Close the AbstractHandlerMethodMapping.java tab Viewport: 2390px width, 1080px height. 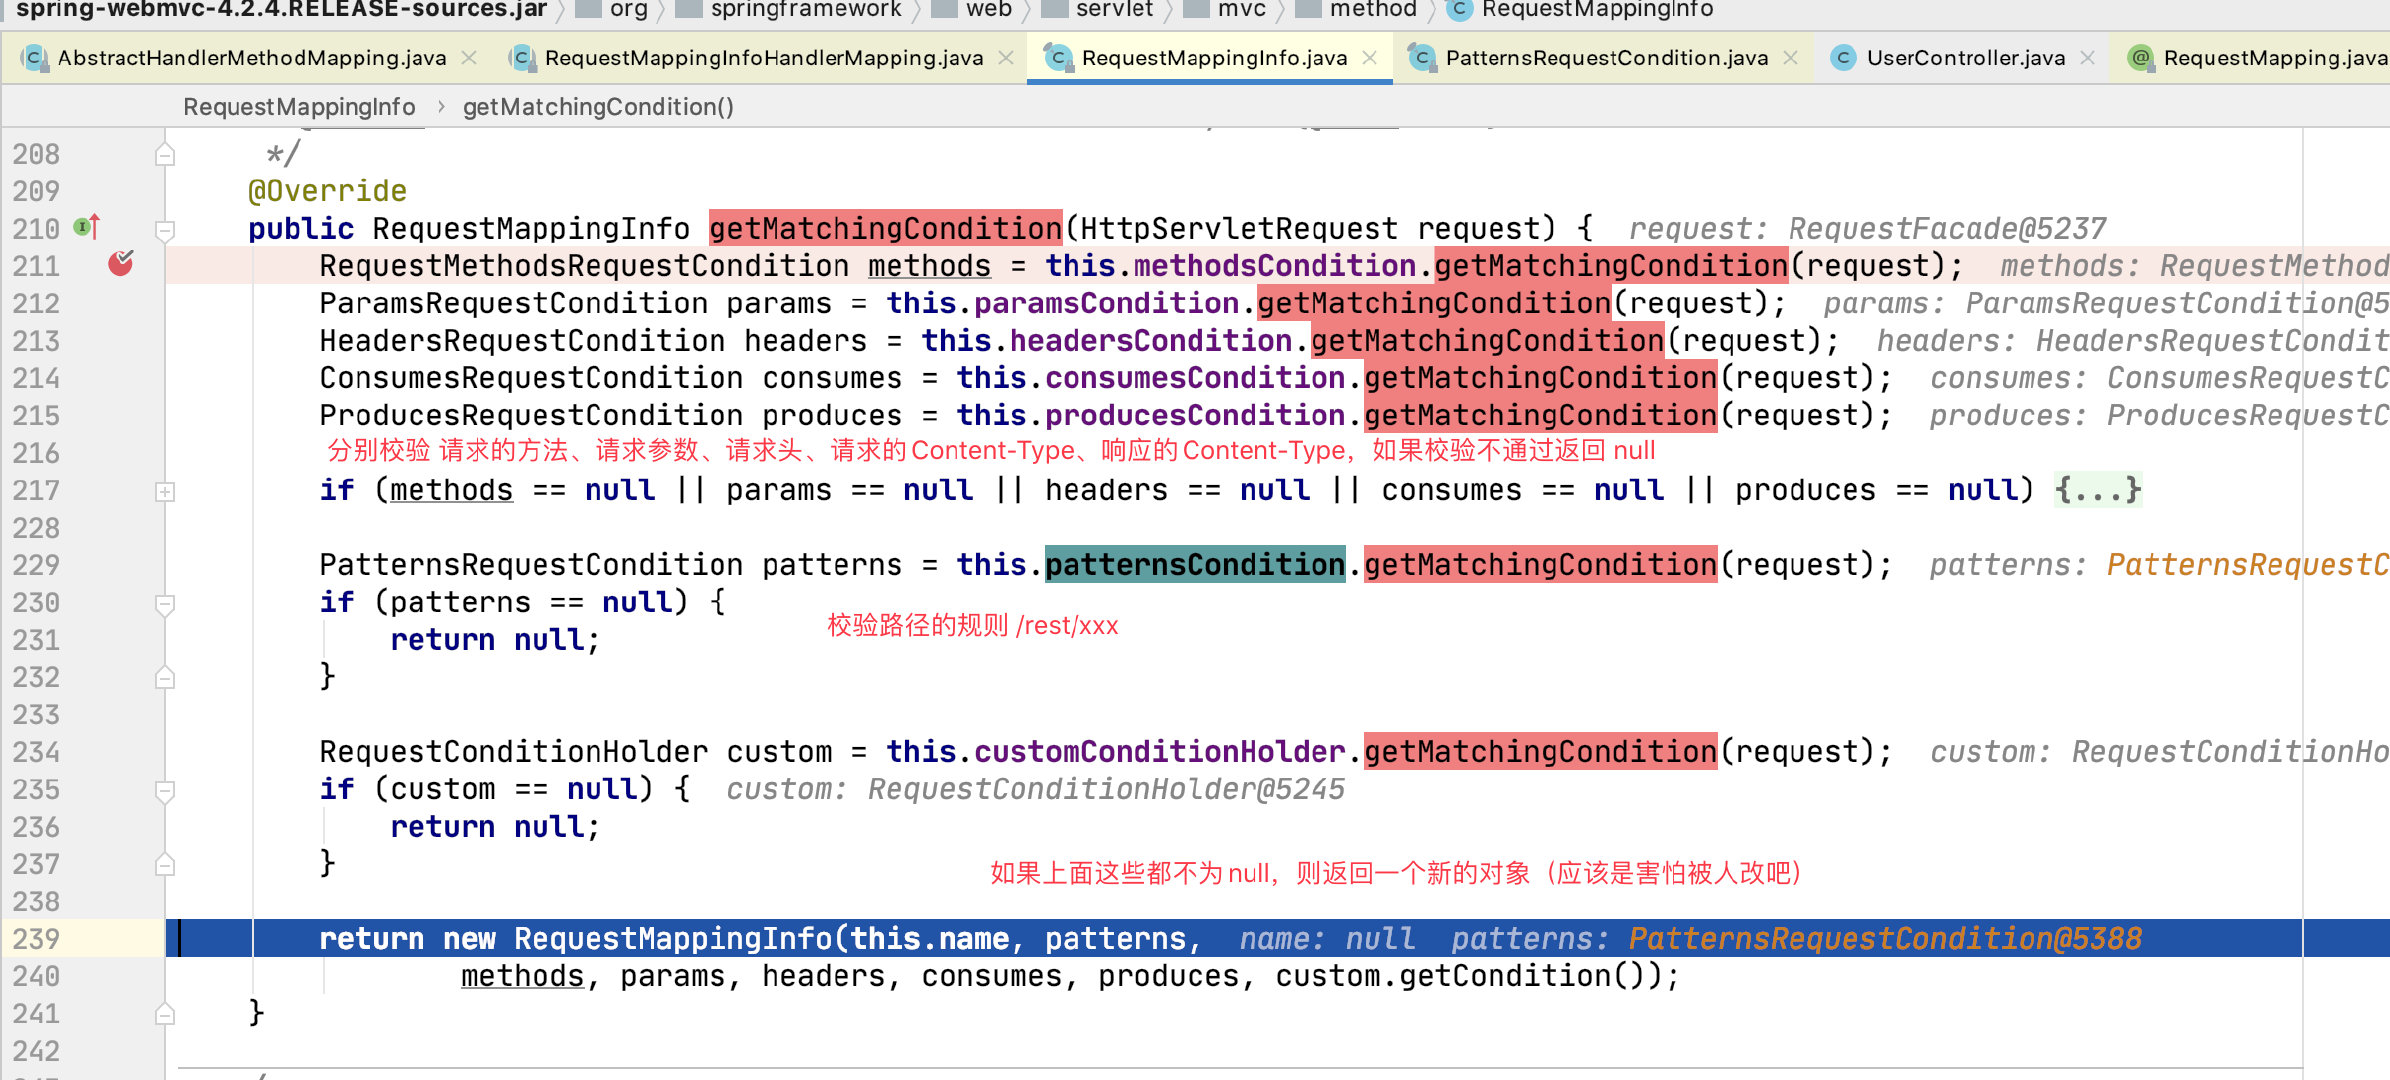pyautogui.click(x=469, y=58)
